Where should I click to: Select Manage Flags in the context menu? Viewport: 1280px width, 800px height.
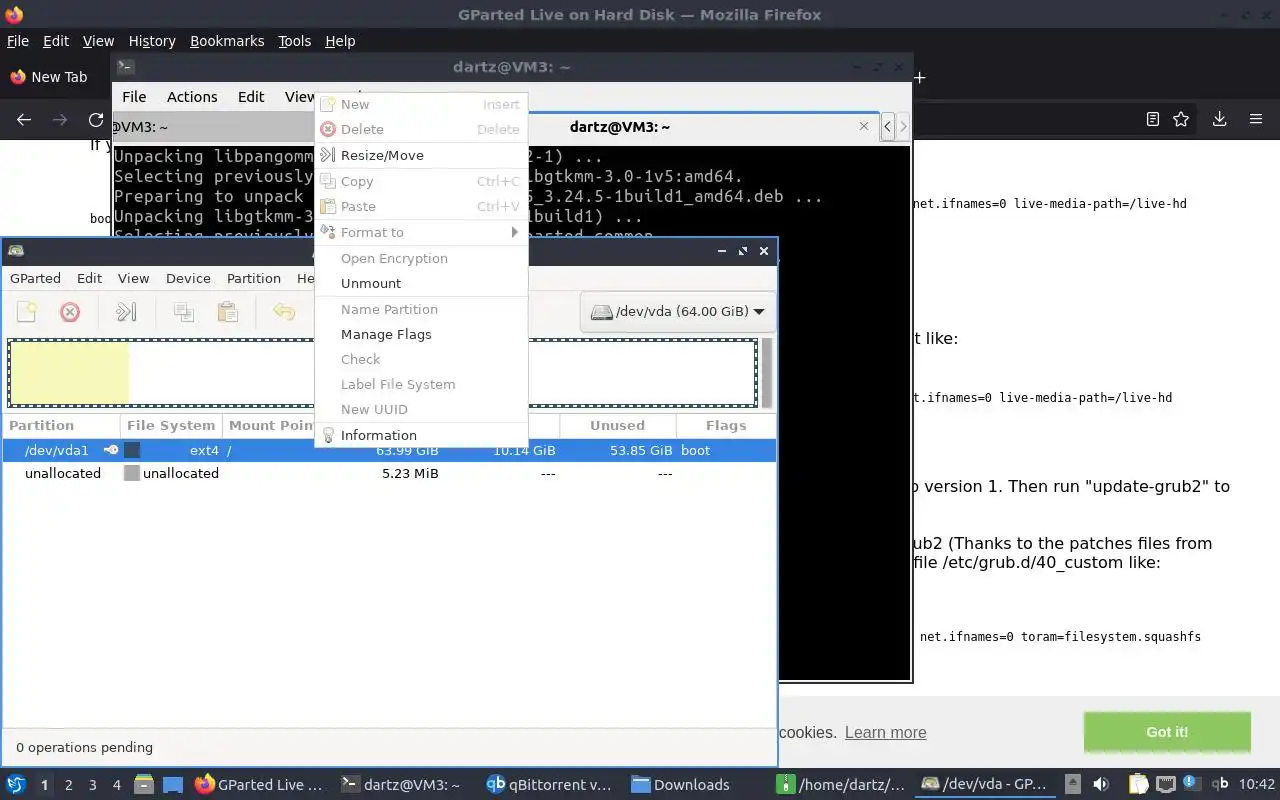point(421,334)
